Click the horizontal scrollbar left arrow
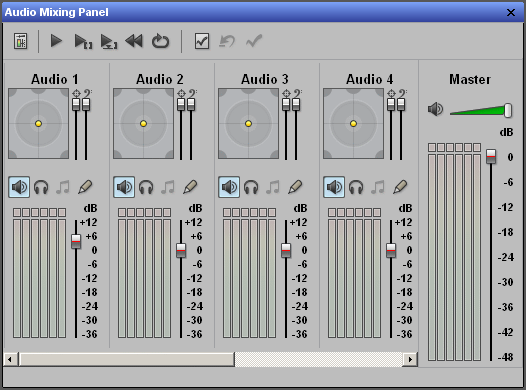 pos(10,359)
